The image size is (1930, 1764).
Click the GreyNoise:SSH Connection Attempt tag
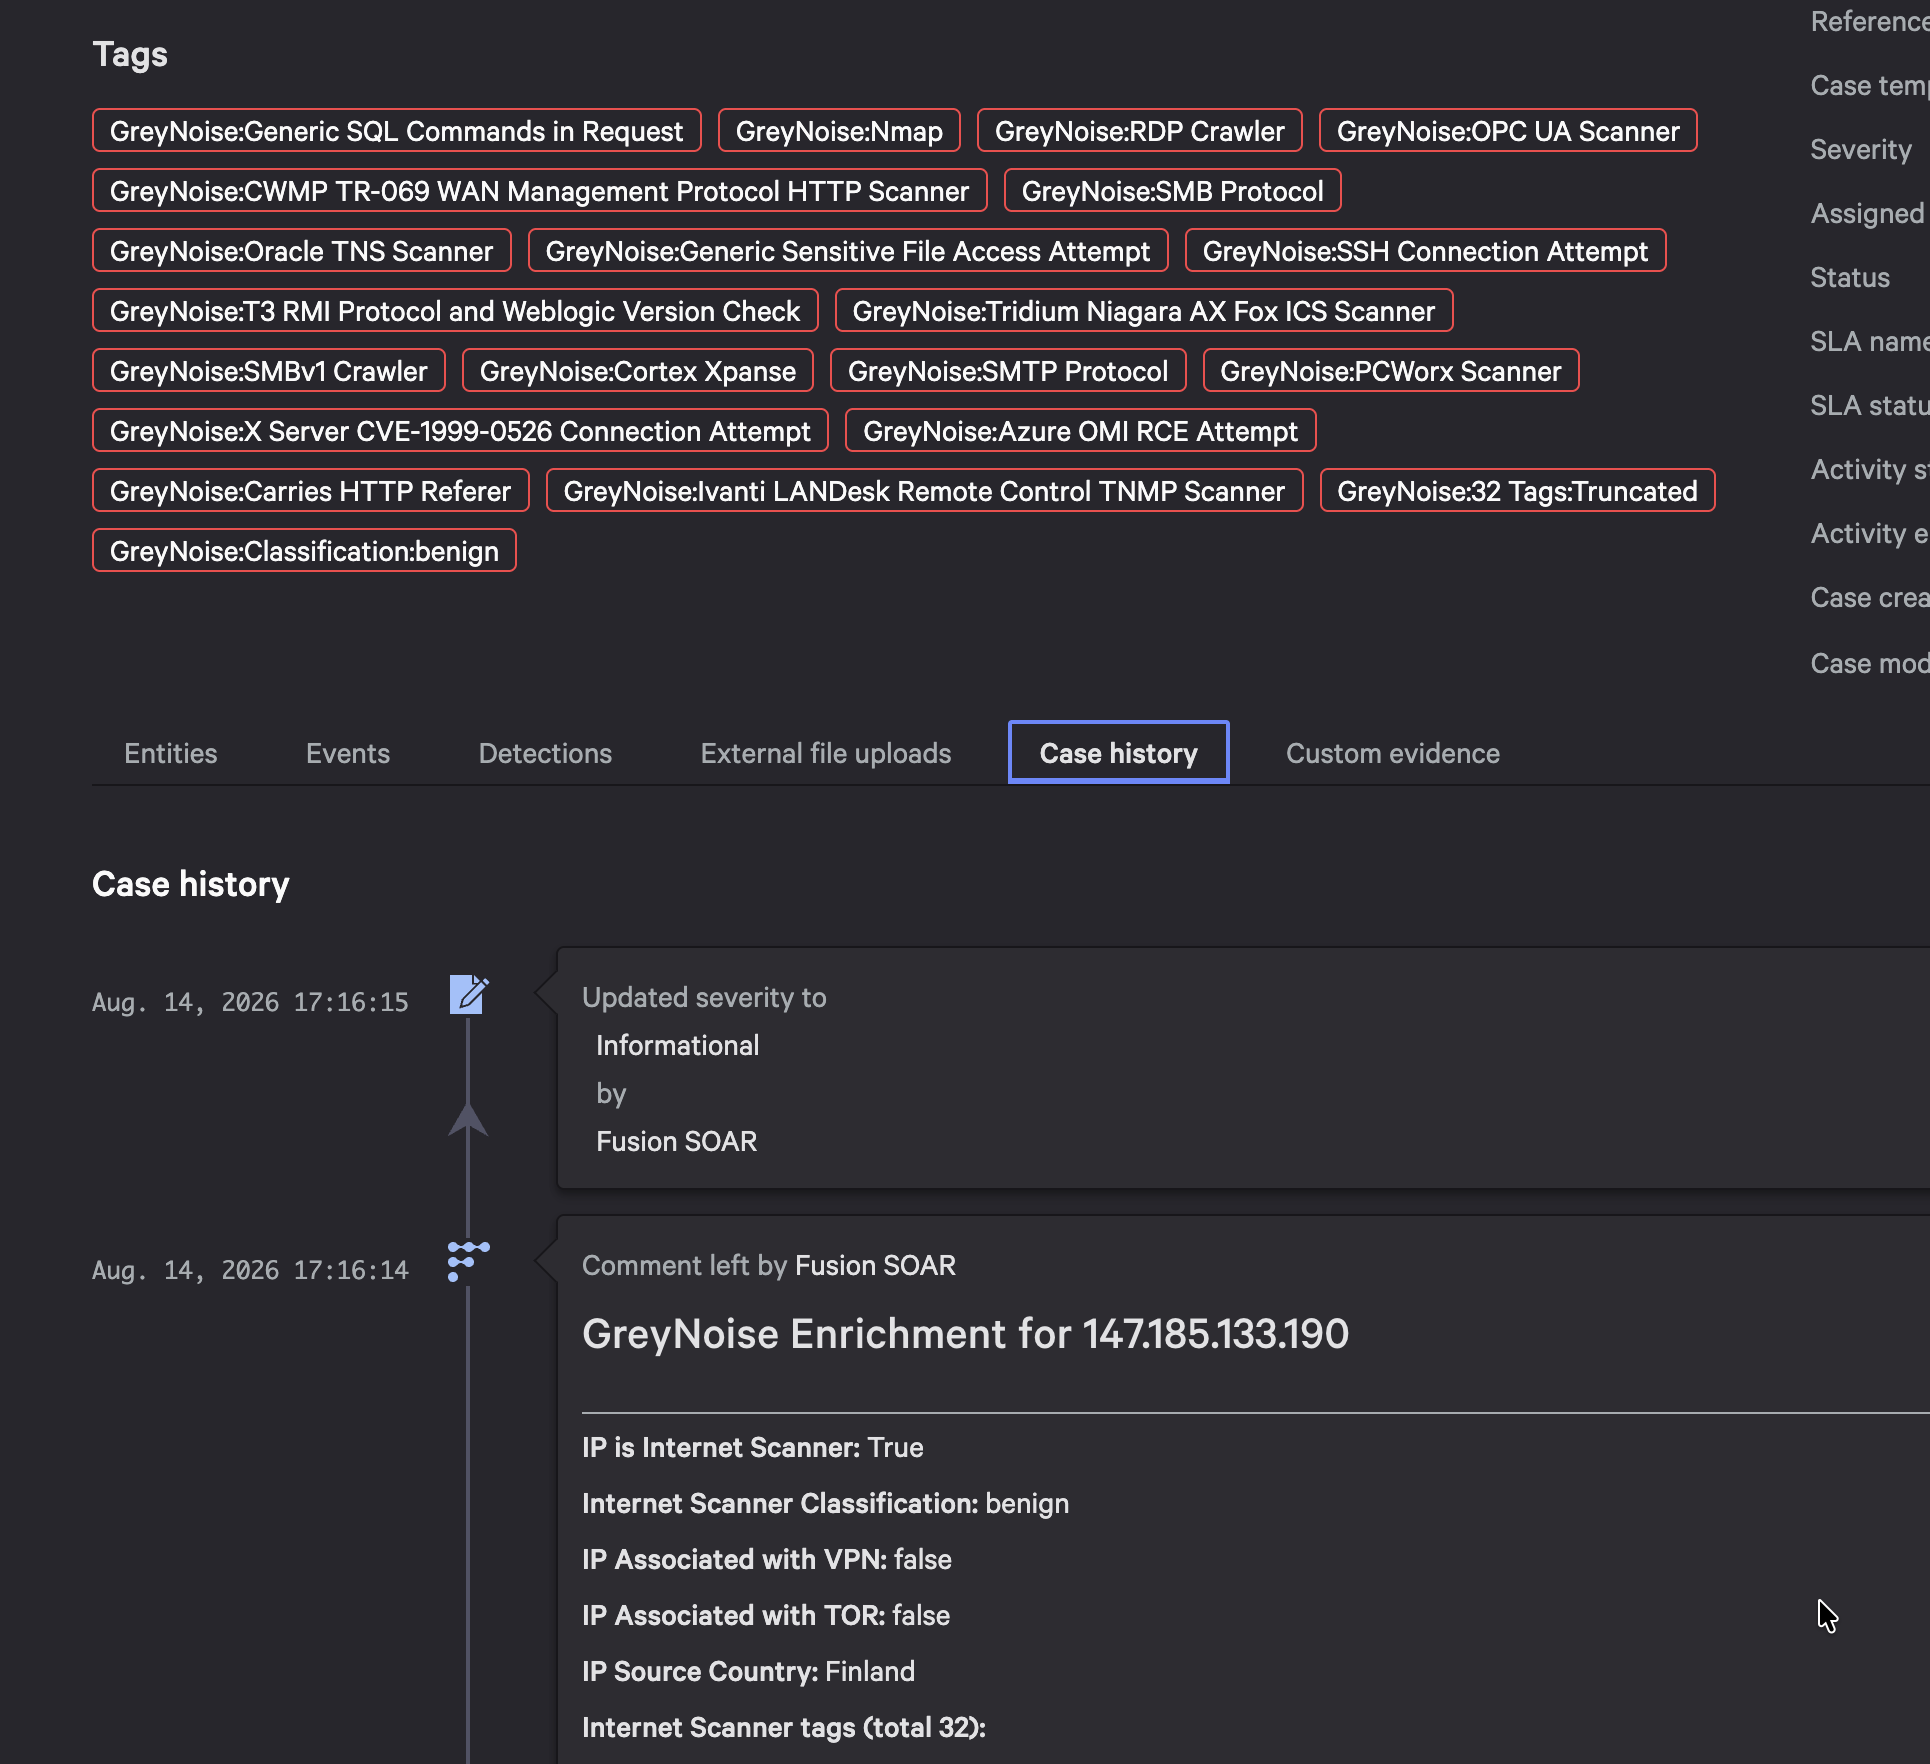[1426, 251]
